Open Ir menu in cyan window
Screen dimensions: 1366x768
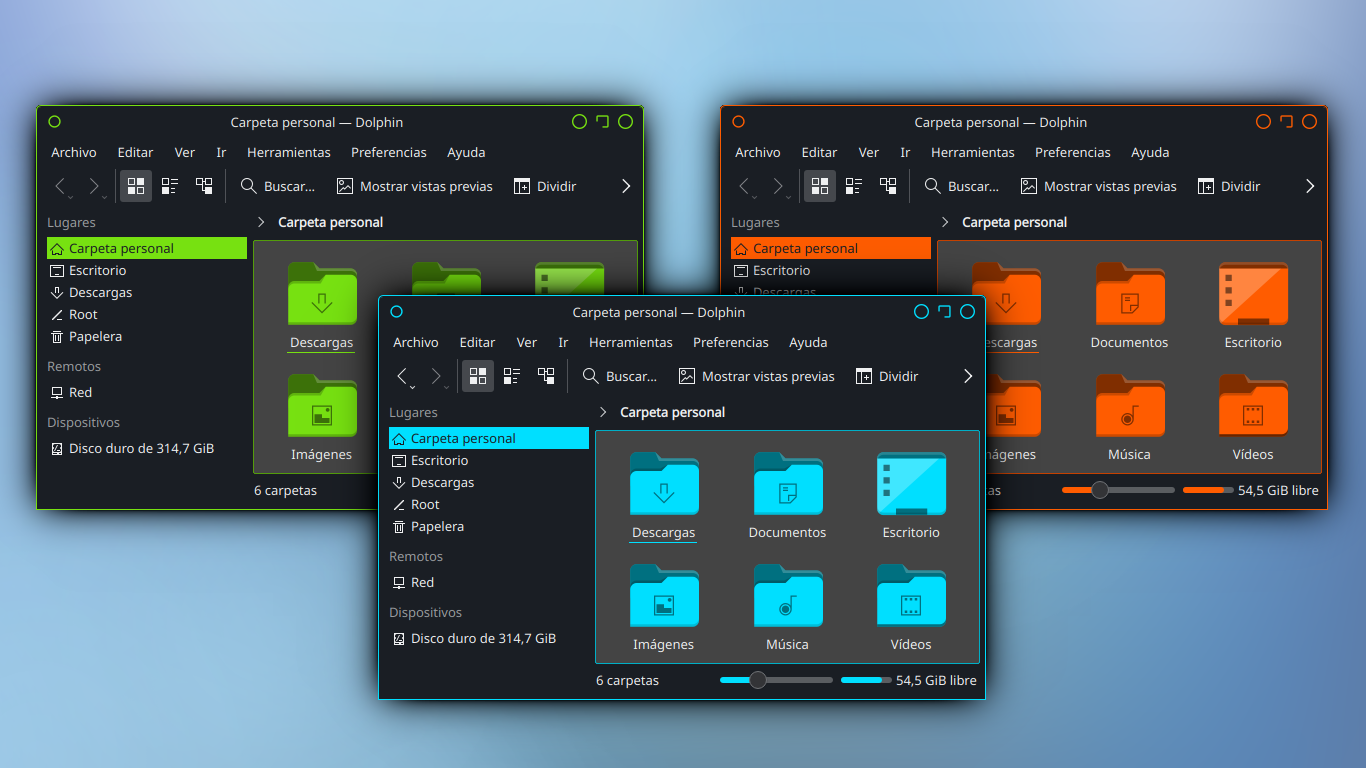(563, 342)
